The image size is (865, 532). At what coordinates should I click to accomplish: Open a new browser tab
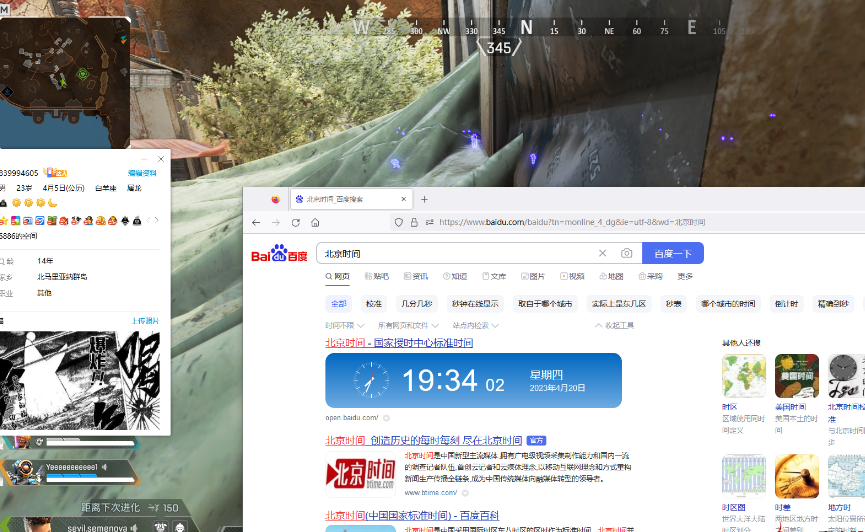tap(424, 199)
